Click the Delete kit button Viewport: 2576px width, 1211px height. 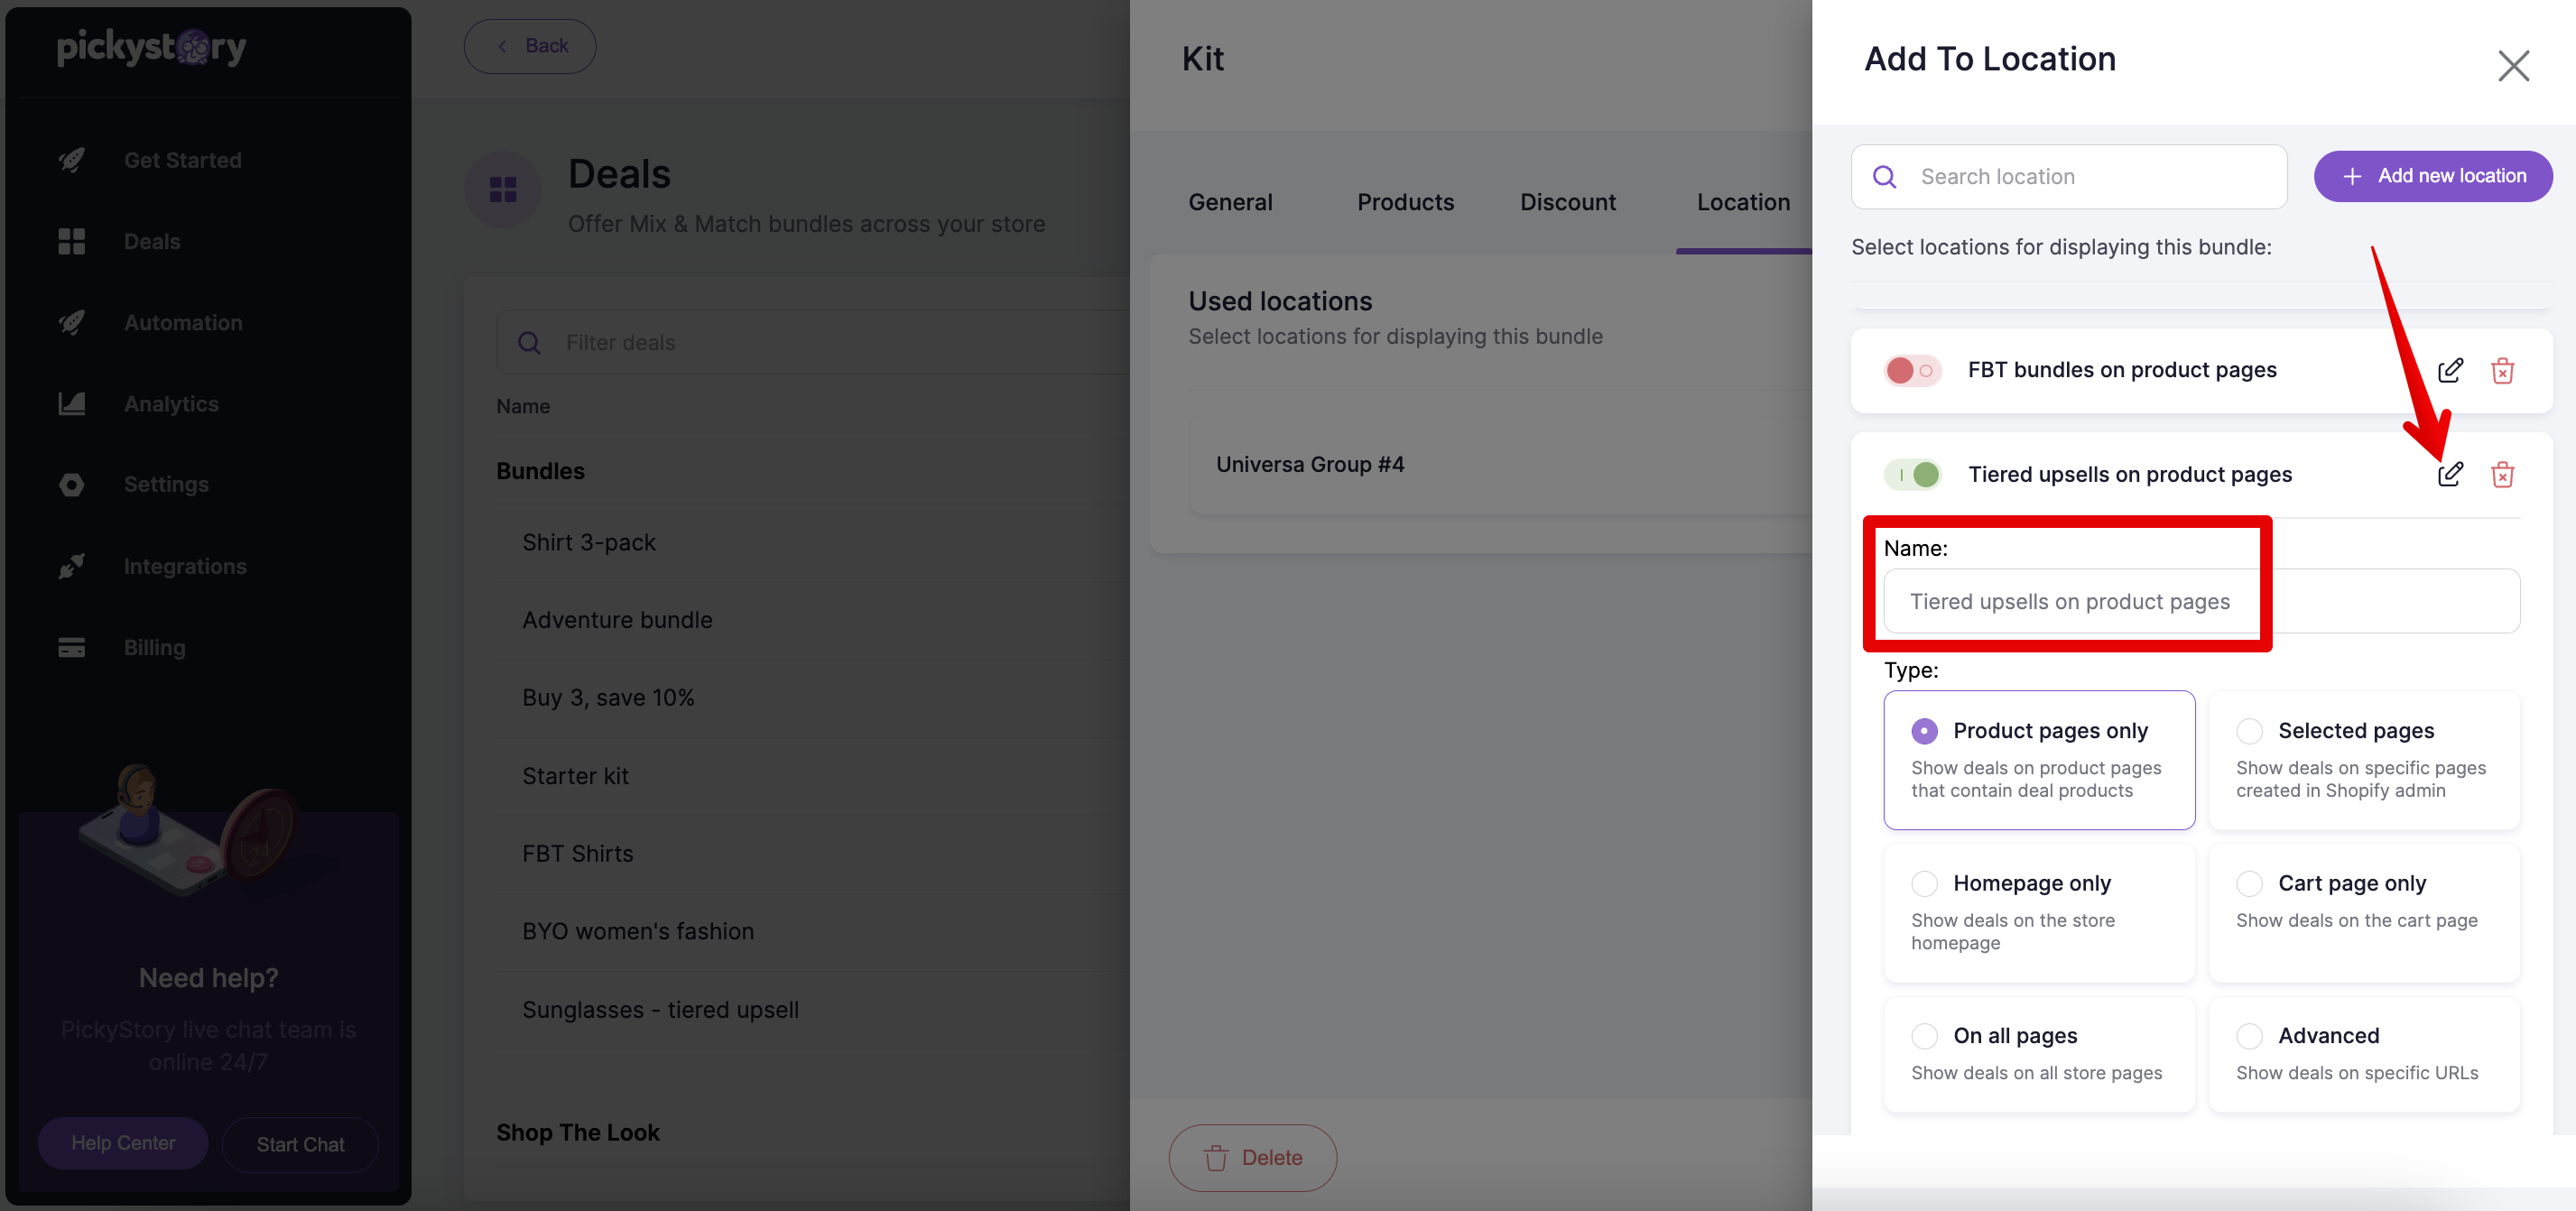(1252, 1157)
